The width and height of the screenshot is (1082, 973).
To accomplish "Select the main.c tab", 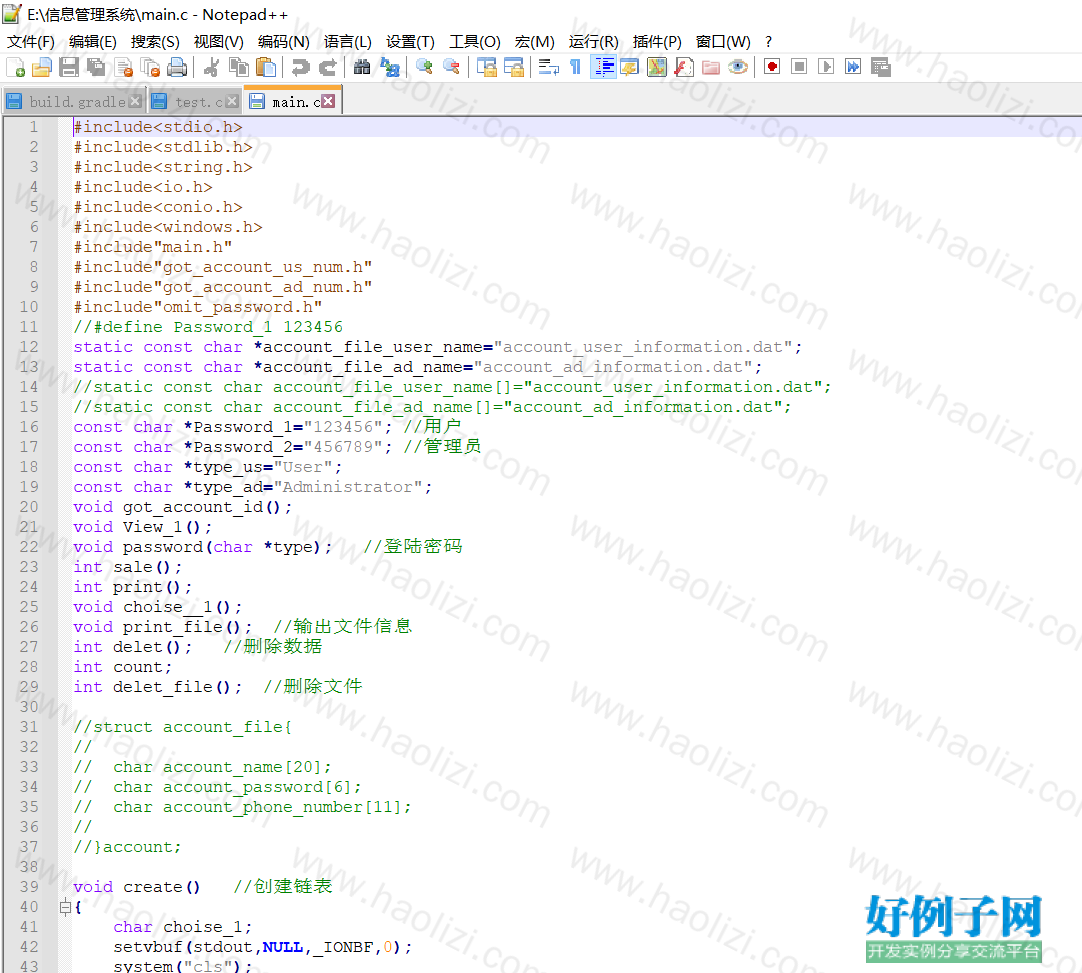I will pos(293,101).
